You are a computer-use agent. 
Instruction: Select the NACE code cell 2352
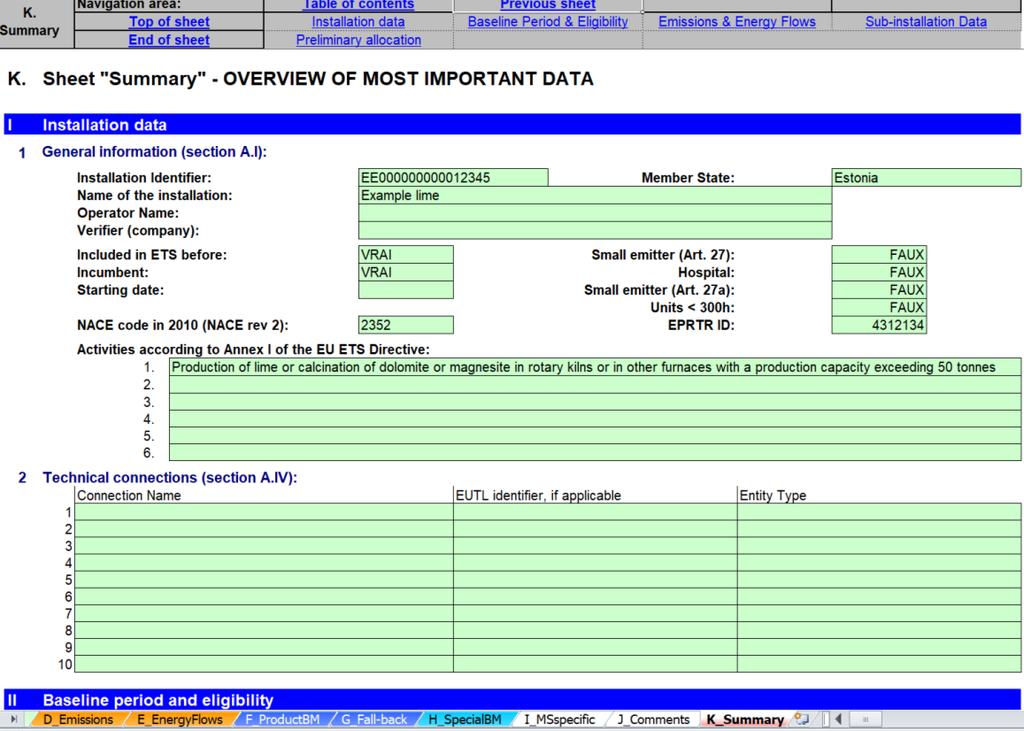406,325
